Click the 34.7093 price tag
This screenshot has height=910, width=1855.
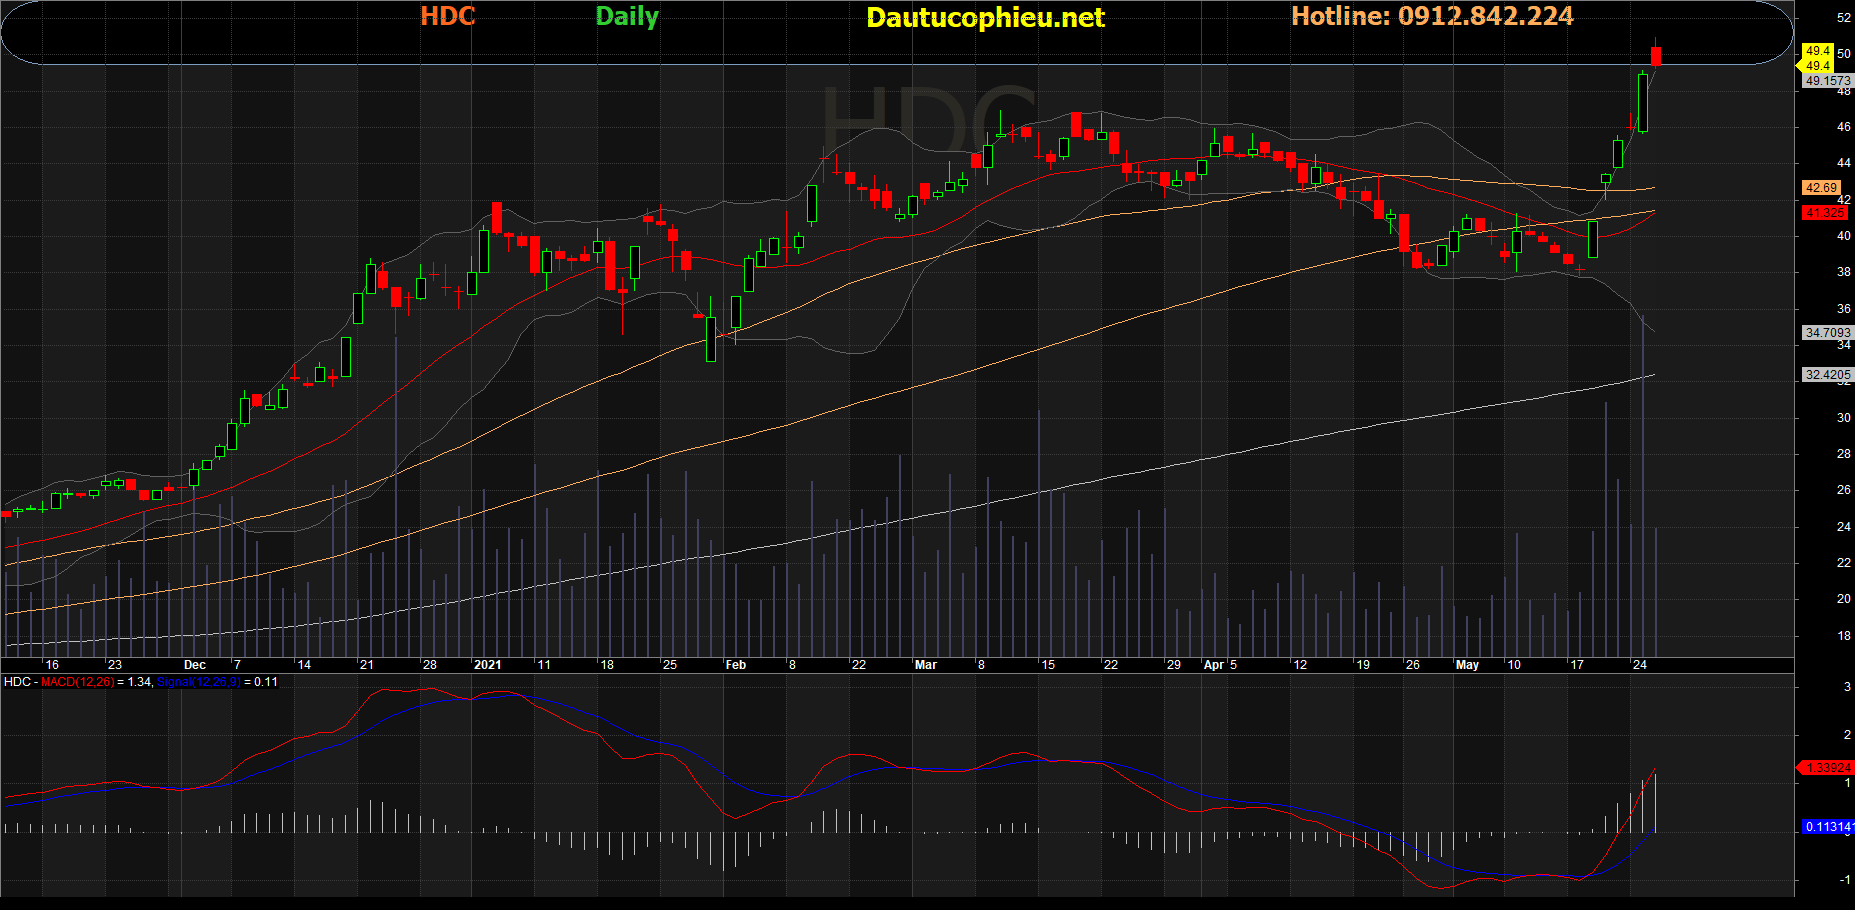coord(1828,333)
